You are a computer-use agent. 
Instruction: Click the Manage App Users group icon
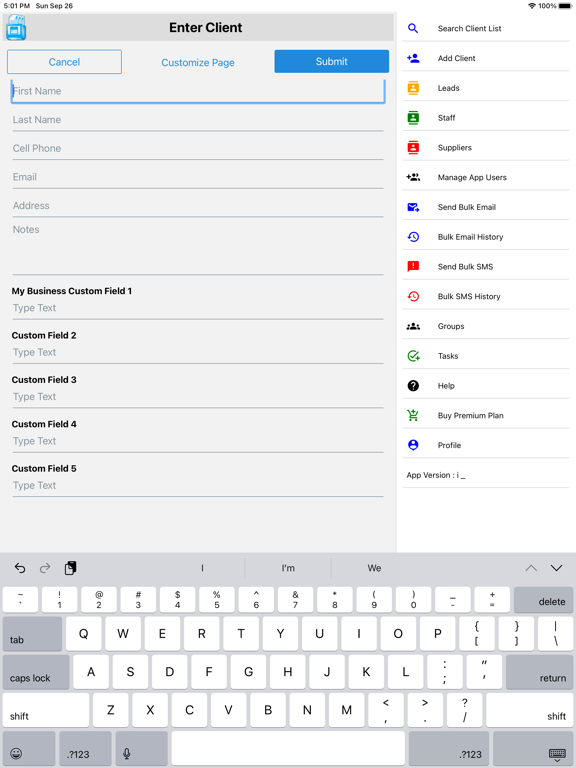[413, 177]
